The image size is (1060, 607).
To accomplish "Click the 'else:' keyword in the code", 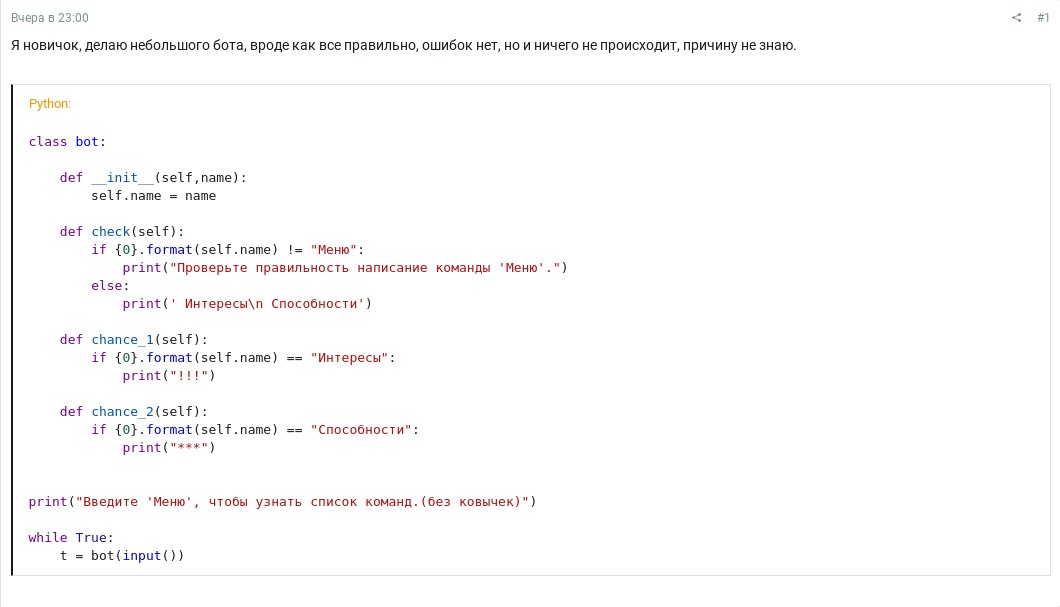I will tap(110, 285).
